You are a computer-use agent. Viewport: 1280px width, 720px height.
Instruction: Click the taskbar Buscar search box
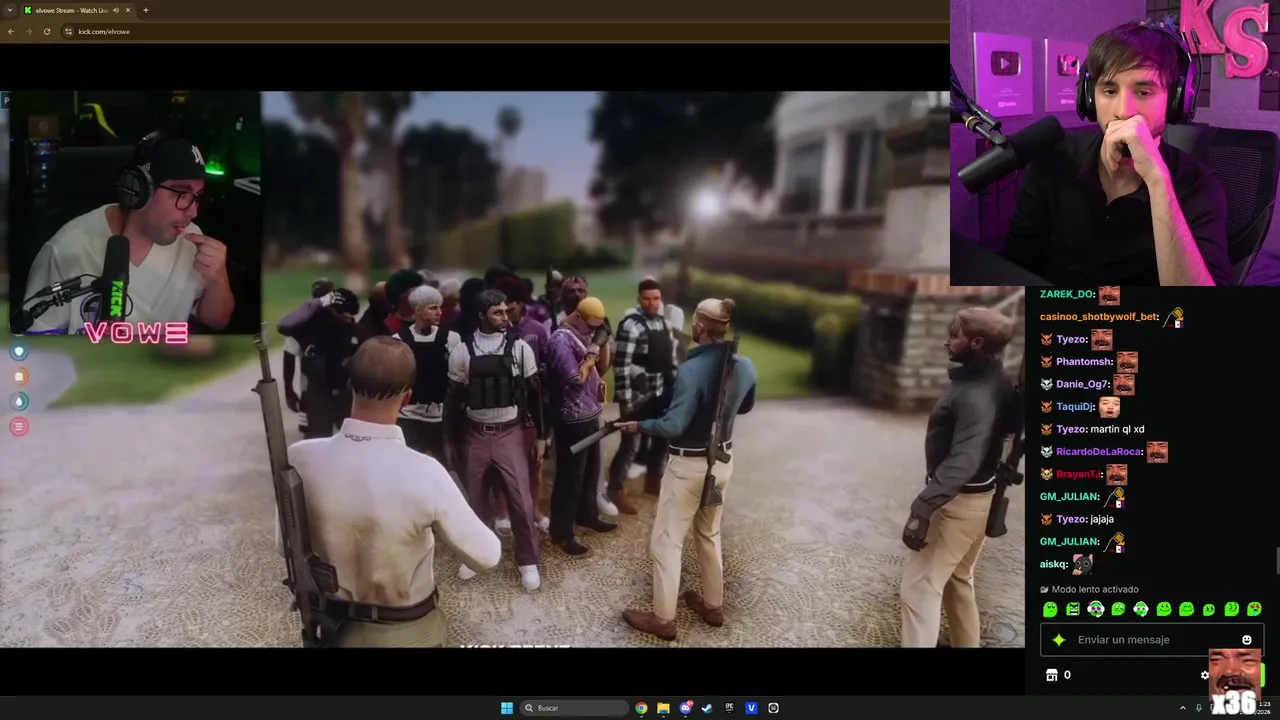pyautogui.click(x=575, y=708)
